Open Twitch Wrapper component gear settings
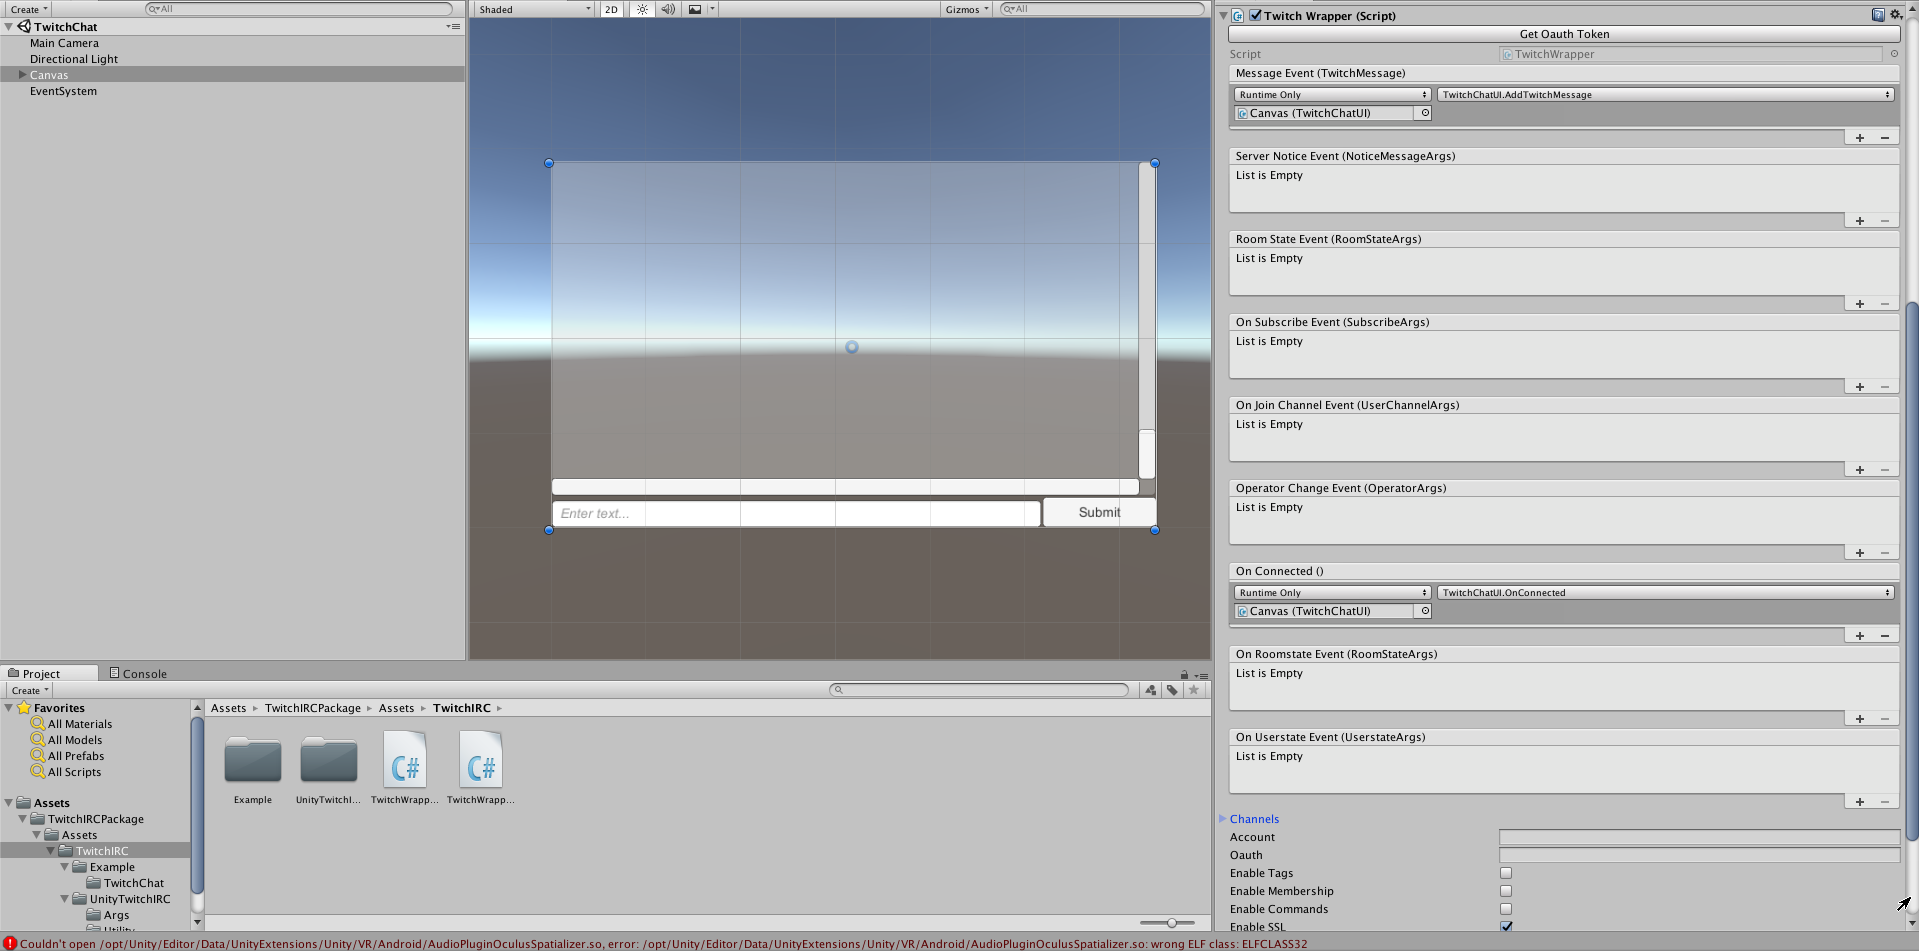Screen dimensions: 1919x951 pyautogui.click(x=1895, y=15)
